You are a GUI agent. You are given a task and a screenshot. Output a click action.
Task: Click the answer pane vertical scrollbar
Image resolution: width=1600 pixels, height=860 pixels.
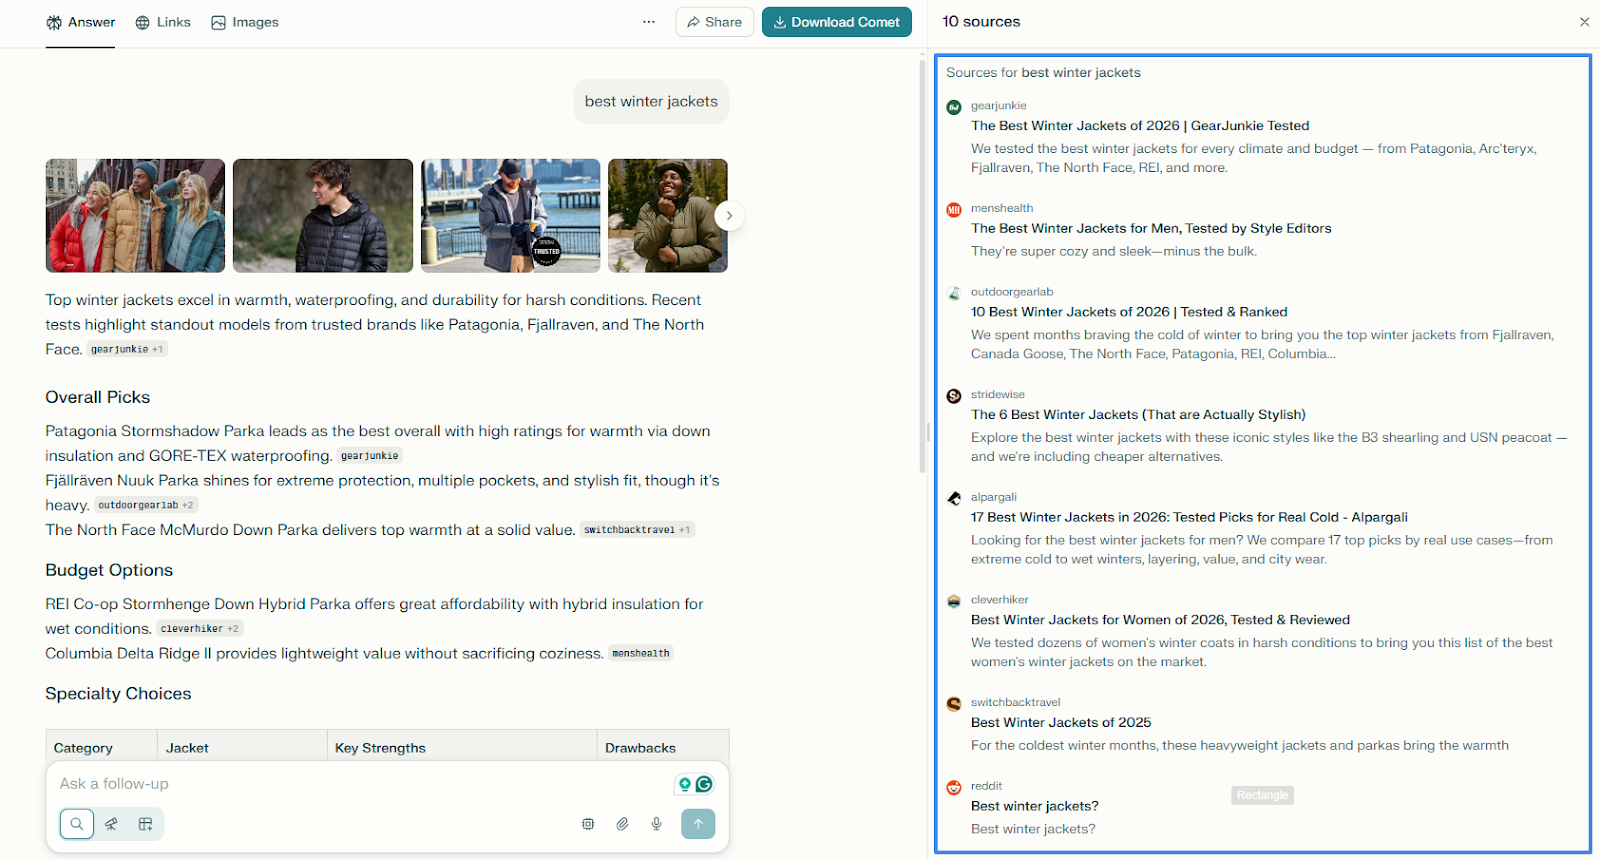tap(922, 265)
